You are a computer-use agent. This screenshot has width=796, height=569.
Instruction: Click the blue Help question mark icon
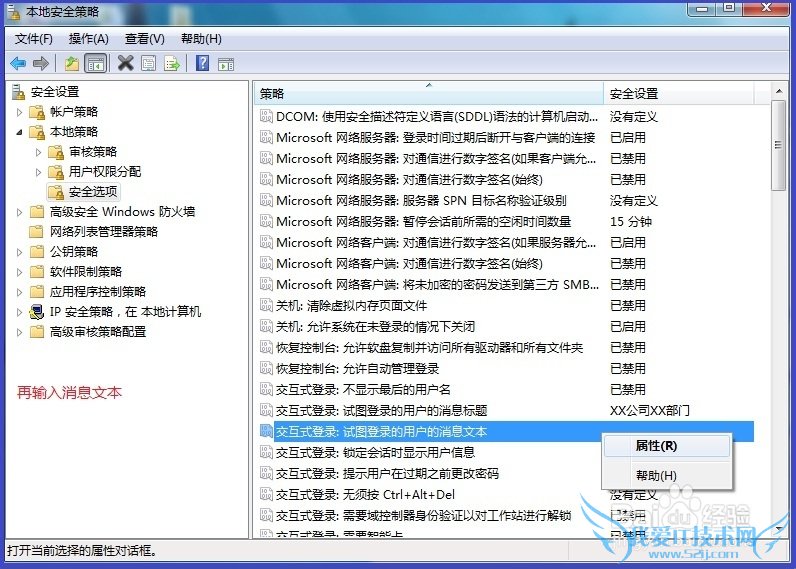point(202,63)
